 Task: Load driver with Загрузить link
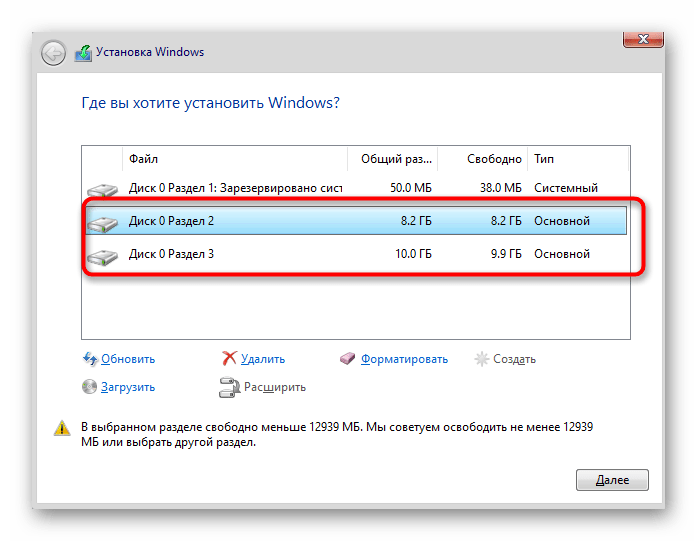[128, 387]
